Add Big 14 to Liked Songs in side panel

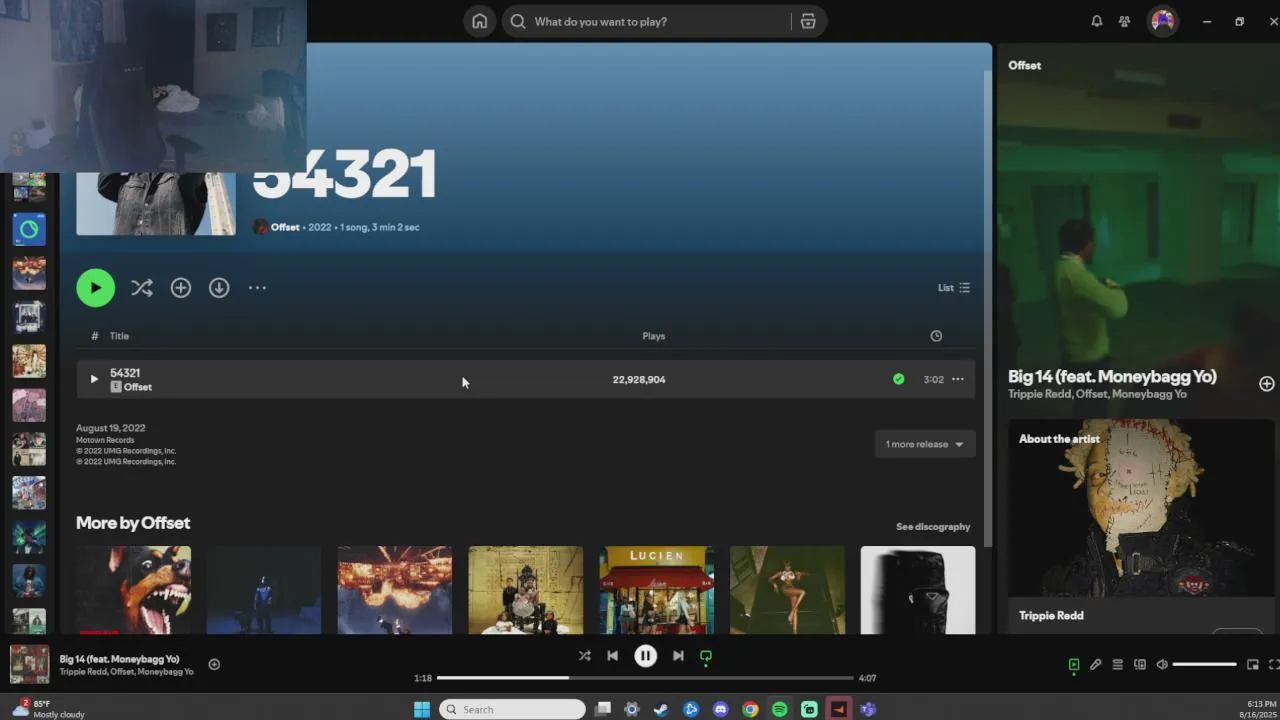1266,384
